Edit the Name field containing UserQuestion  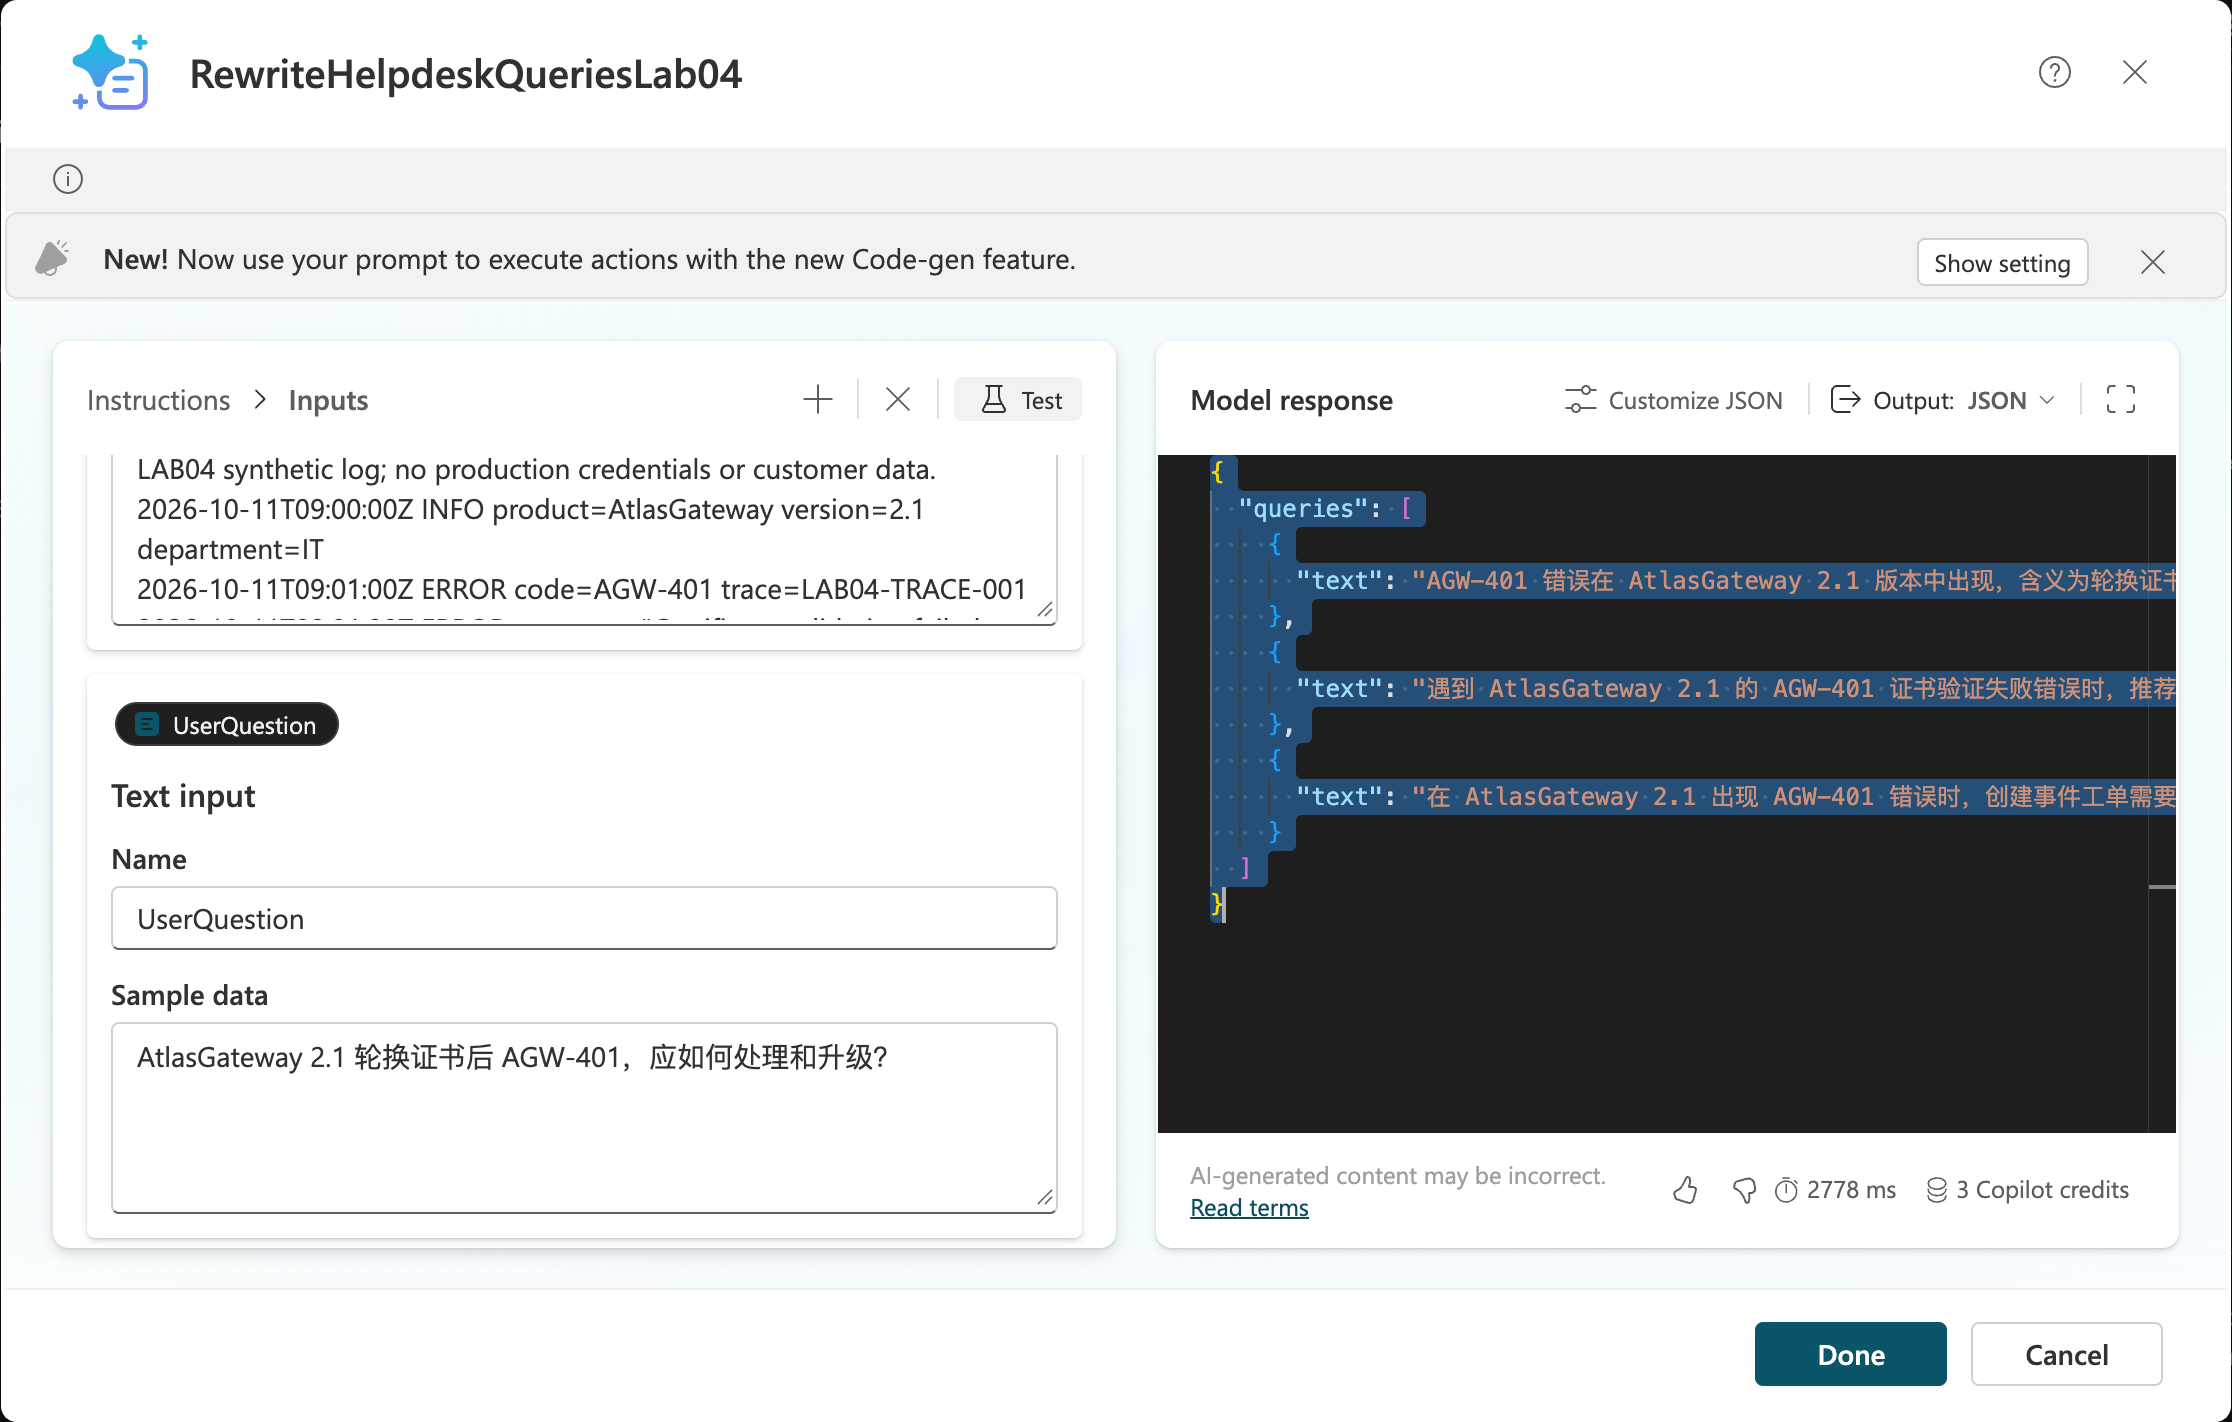click(x=584, y=918)
